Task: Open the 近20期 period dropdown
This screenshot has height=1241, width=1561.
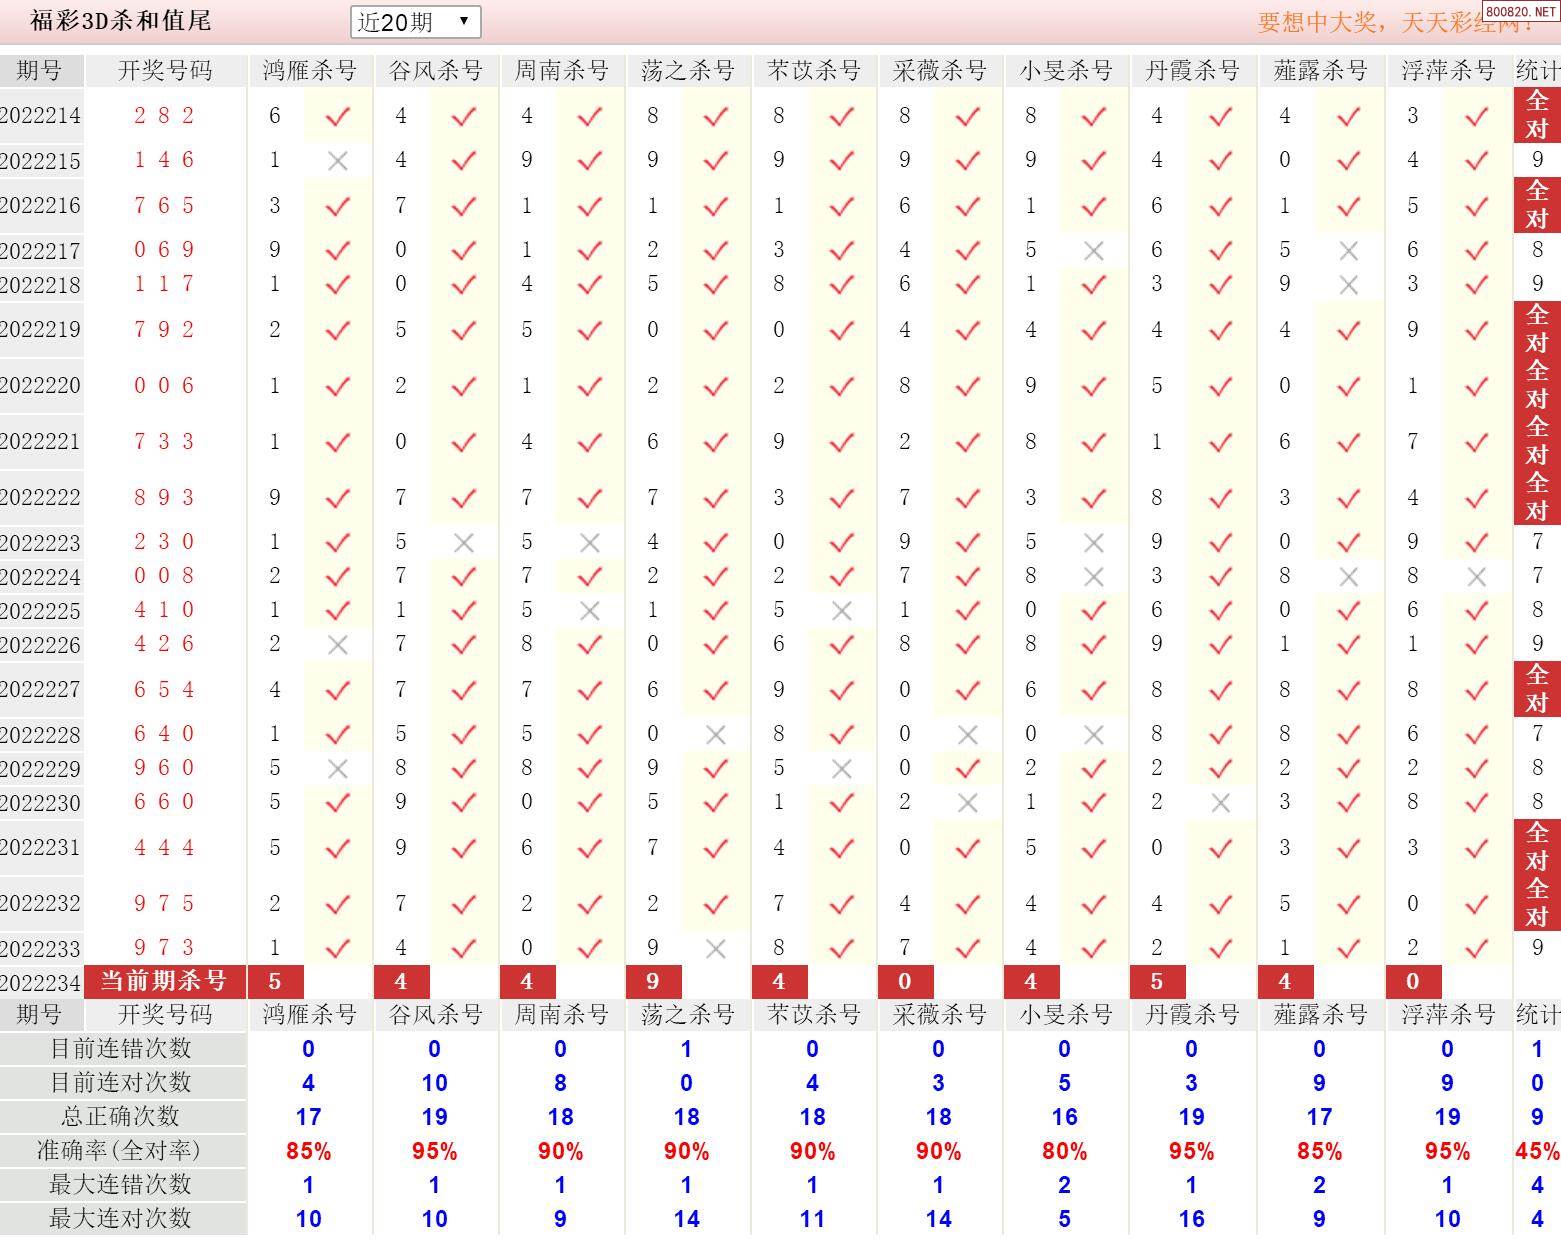Action: [415, 22]
